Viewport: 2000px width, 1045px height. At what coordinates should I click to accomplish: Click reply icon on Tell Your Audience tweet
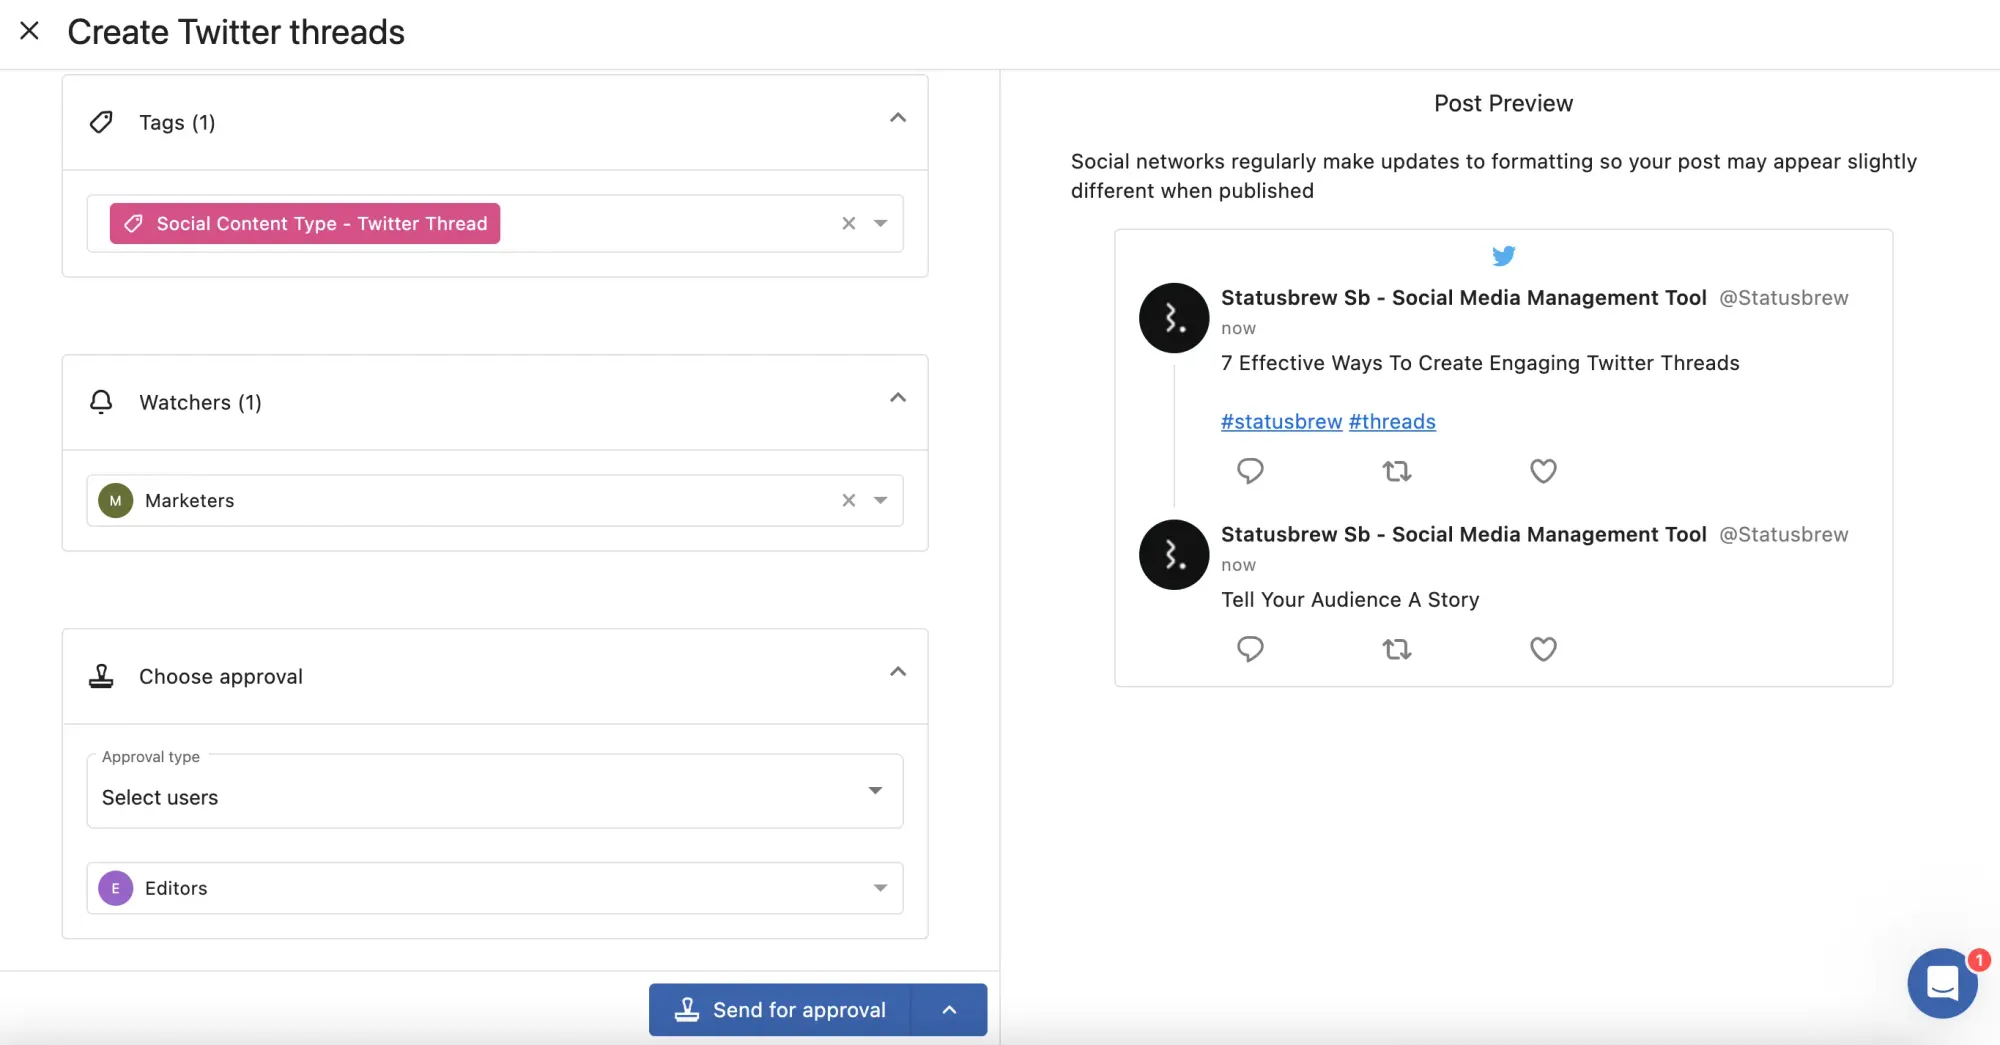[x=1250, y=649]
